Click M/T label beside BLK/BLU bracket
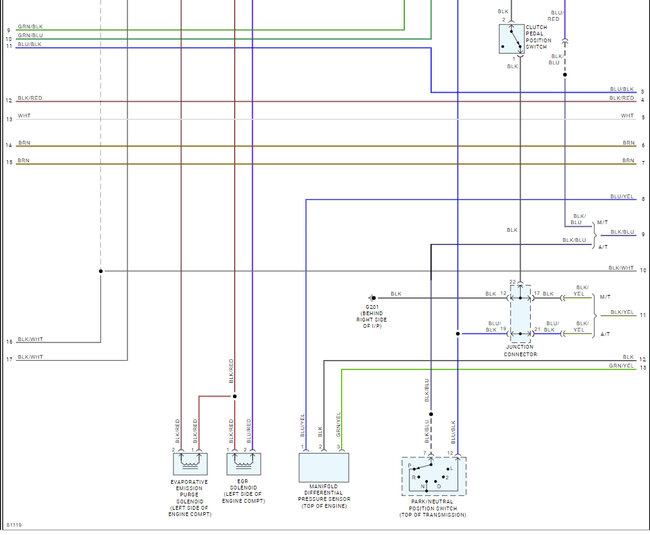Viewport: 650px width, 535px height. [x=602, y=223]
